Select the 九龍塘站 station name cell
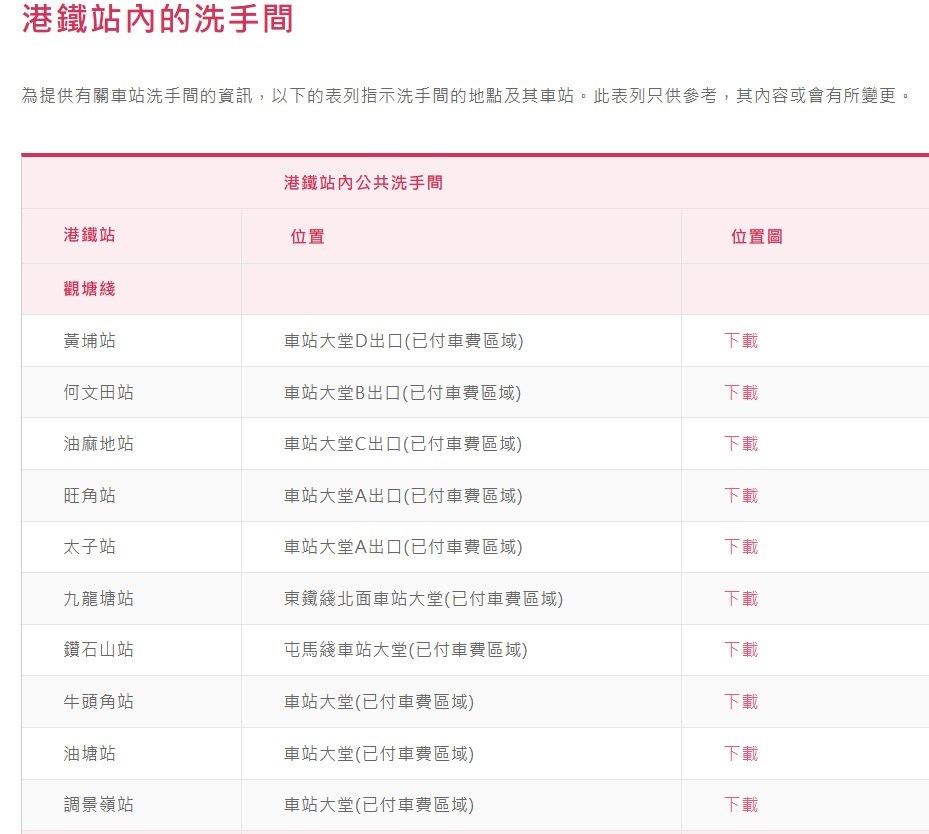 (x=98, y=599)
